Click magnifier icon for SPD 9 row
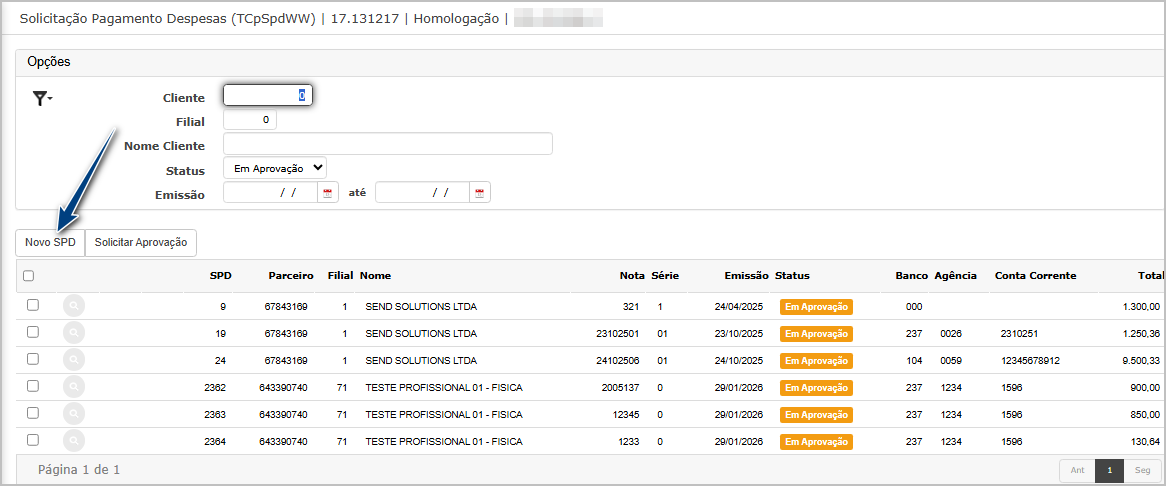Screen dimensions: 1166x486 (x=73, y=306)
